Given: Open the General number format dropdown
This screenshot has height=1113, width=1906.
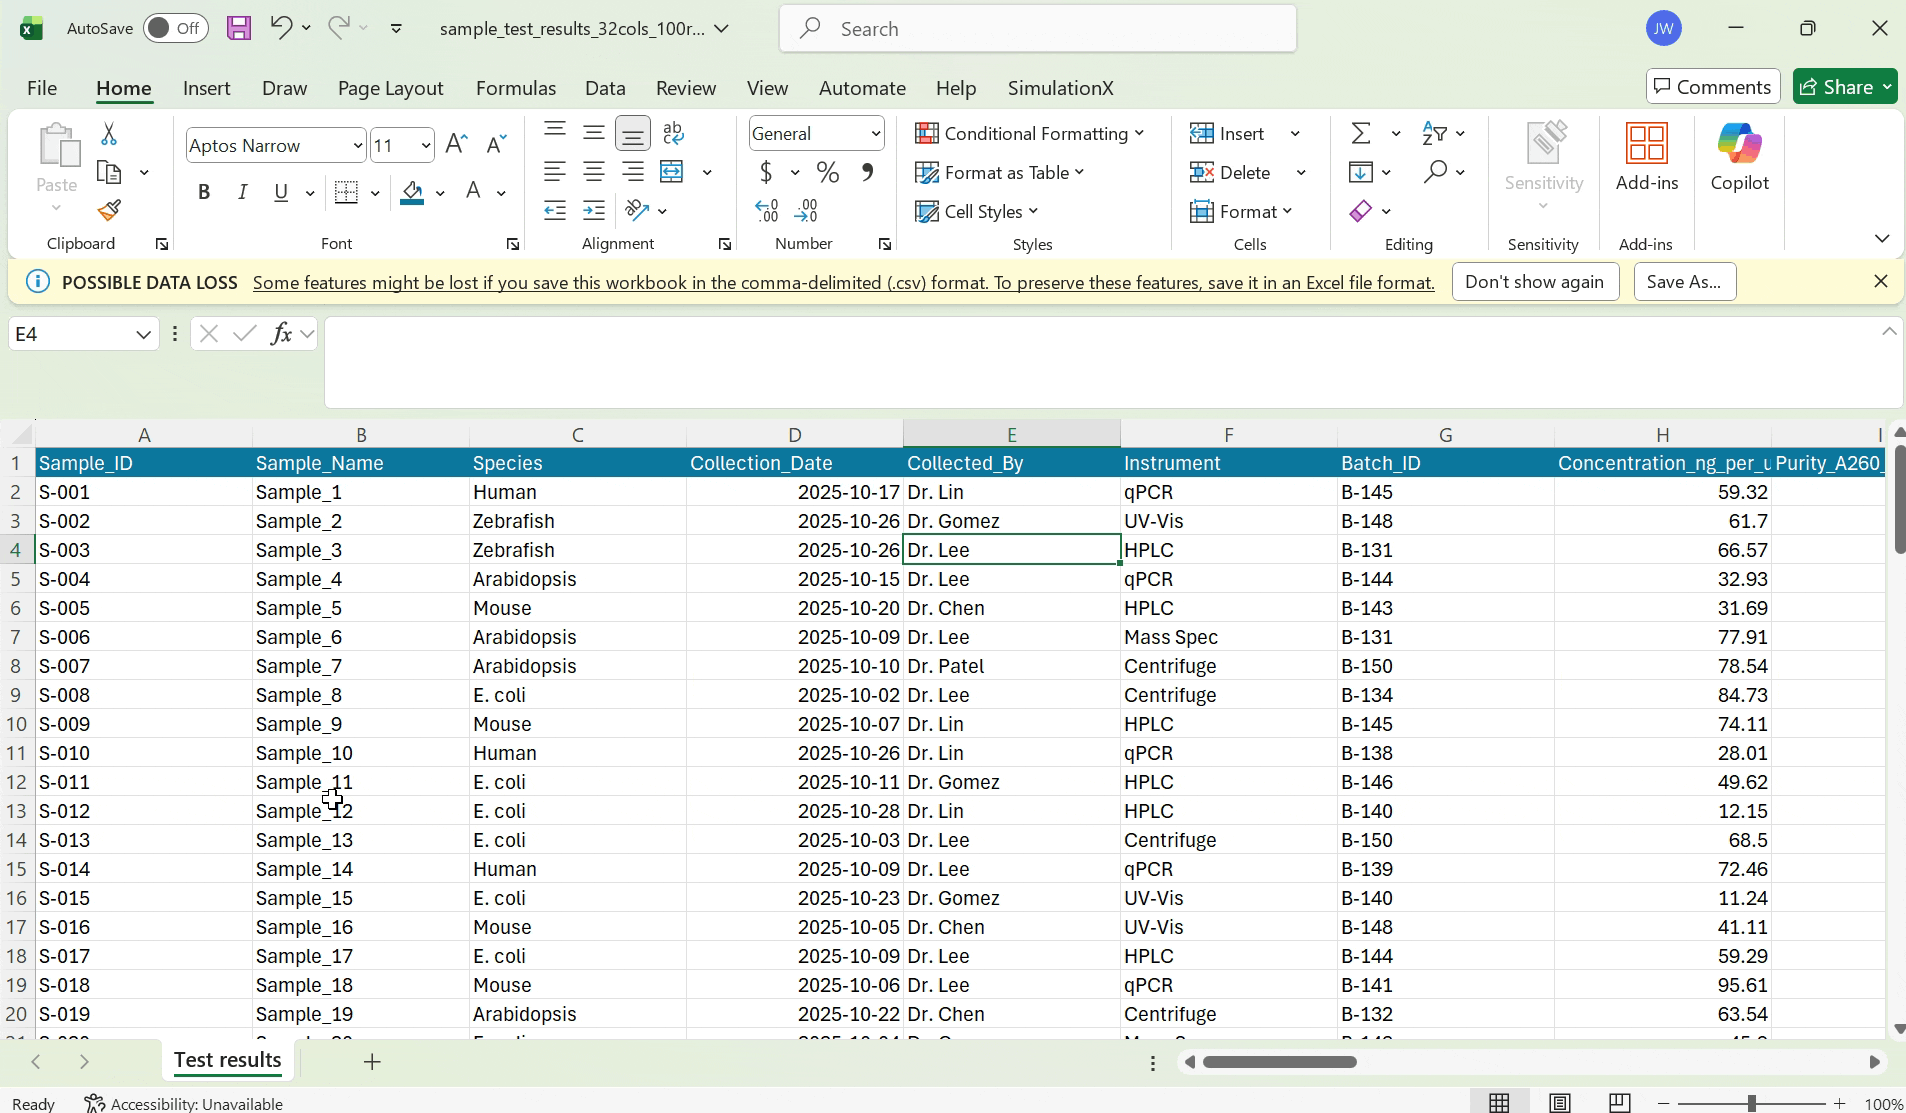Looking at the screenshot, I should 875,133.
